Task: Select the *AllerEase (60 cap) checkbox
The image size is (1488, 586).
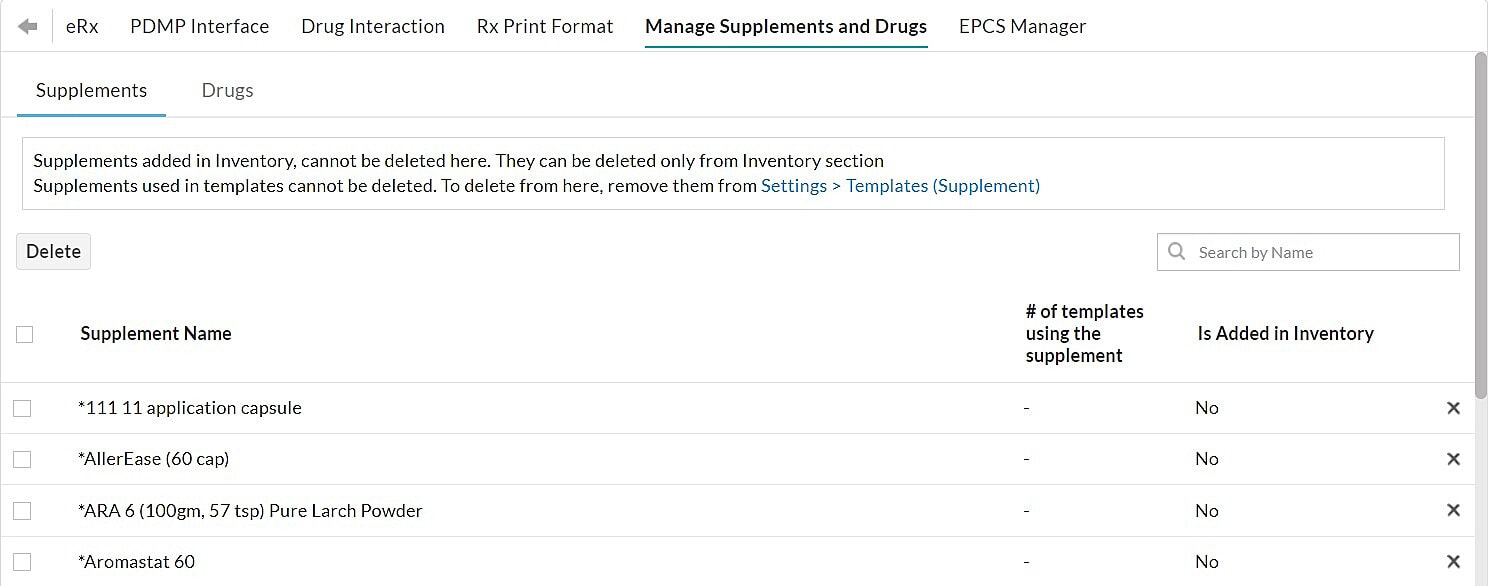Action: [x=22, y=459]
